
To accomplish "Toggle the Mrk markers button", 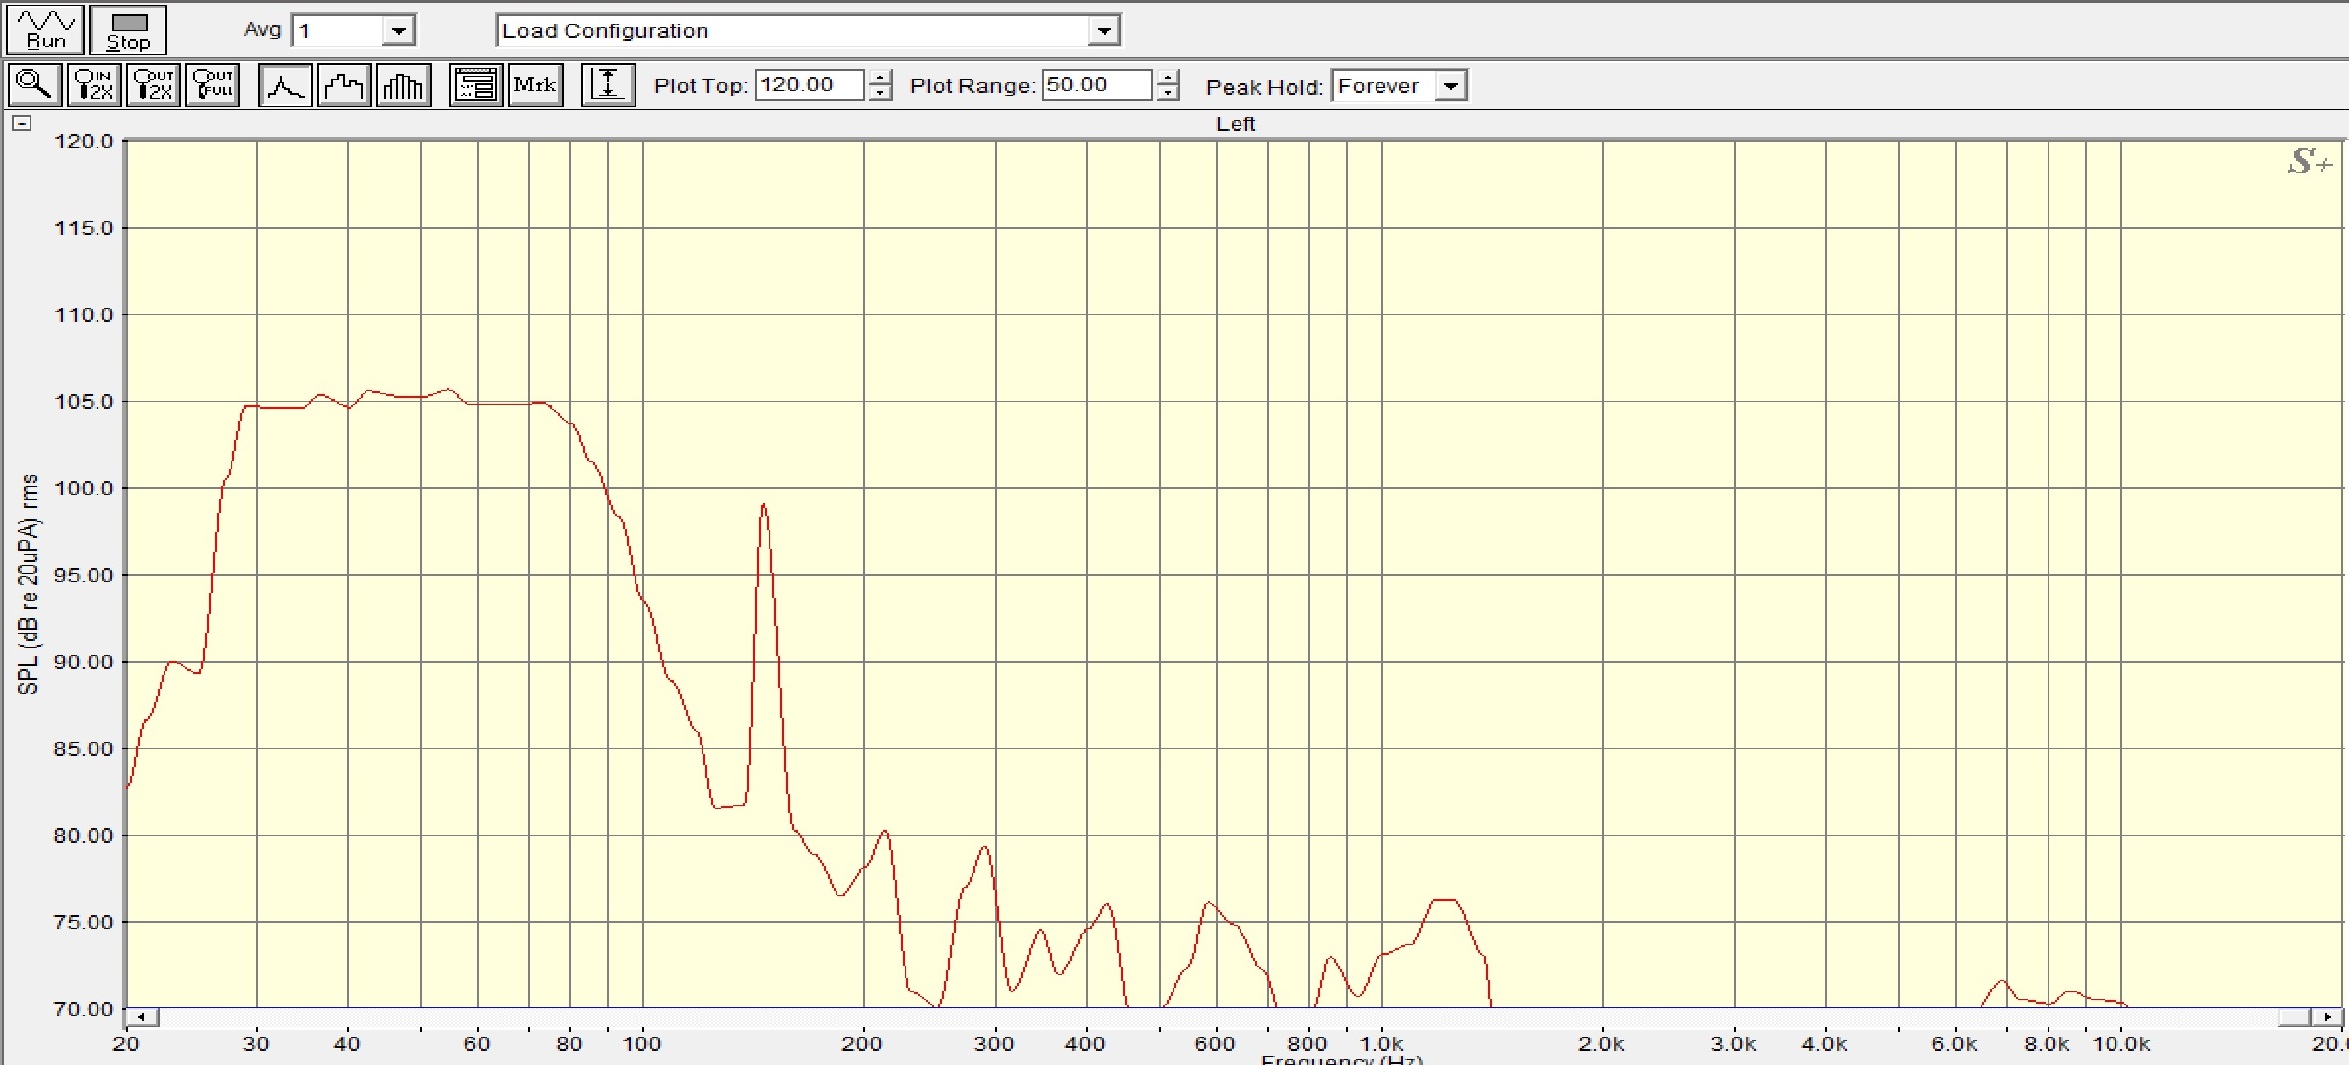I will coord(535,85).
